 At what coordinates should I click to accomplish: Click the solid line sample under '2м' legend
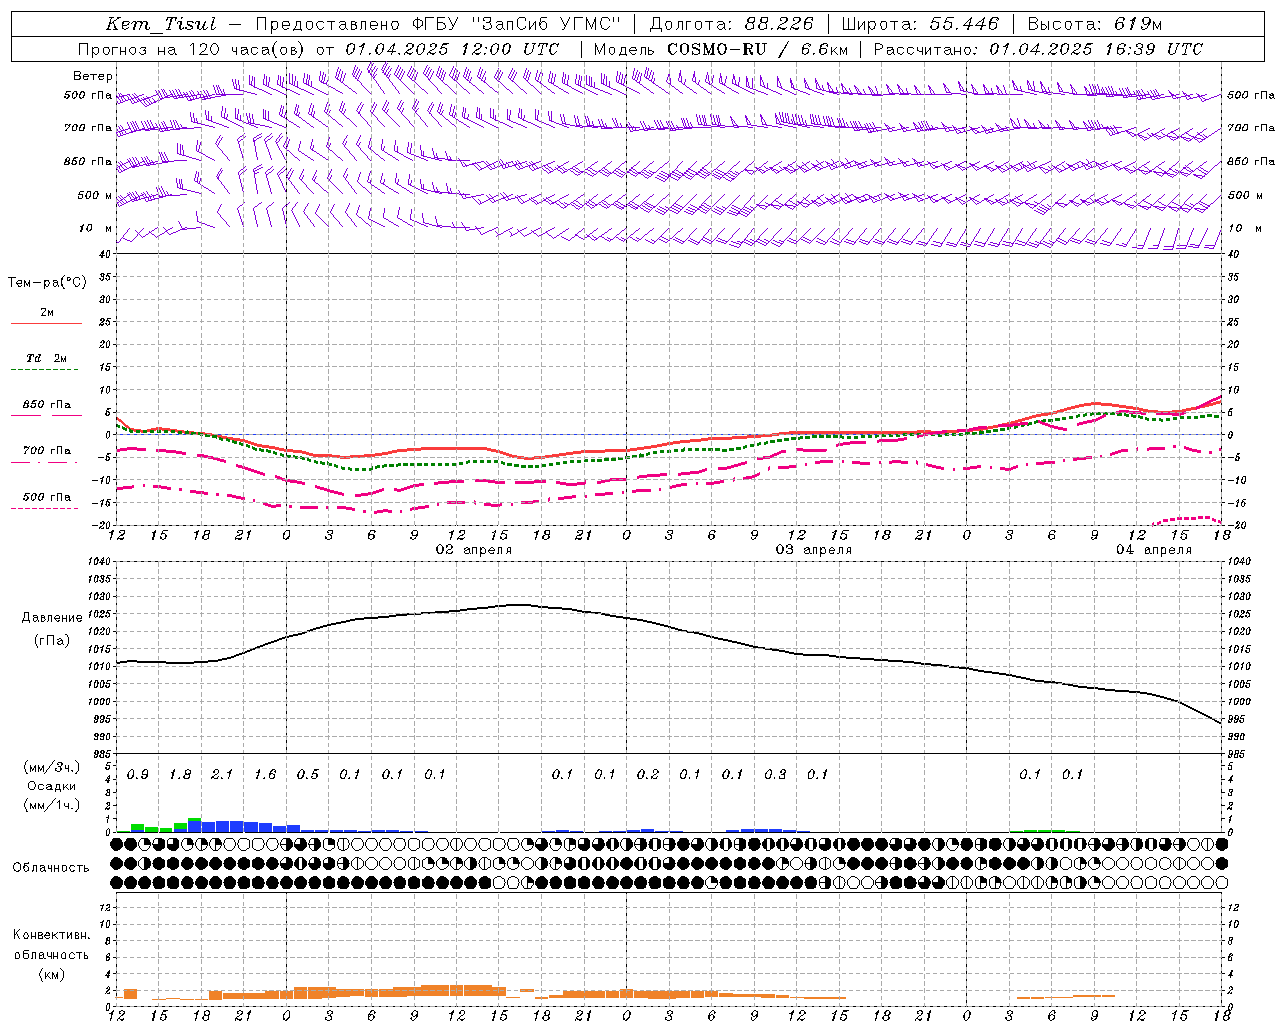click(x=46, y=324)
